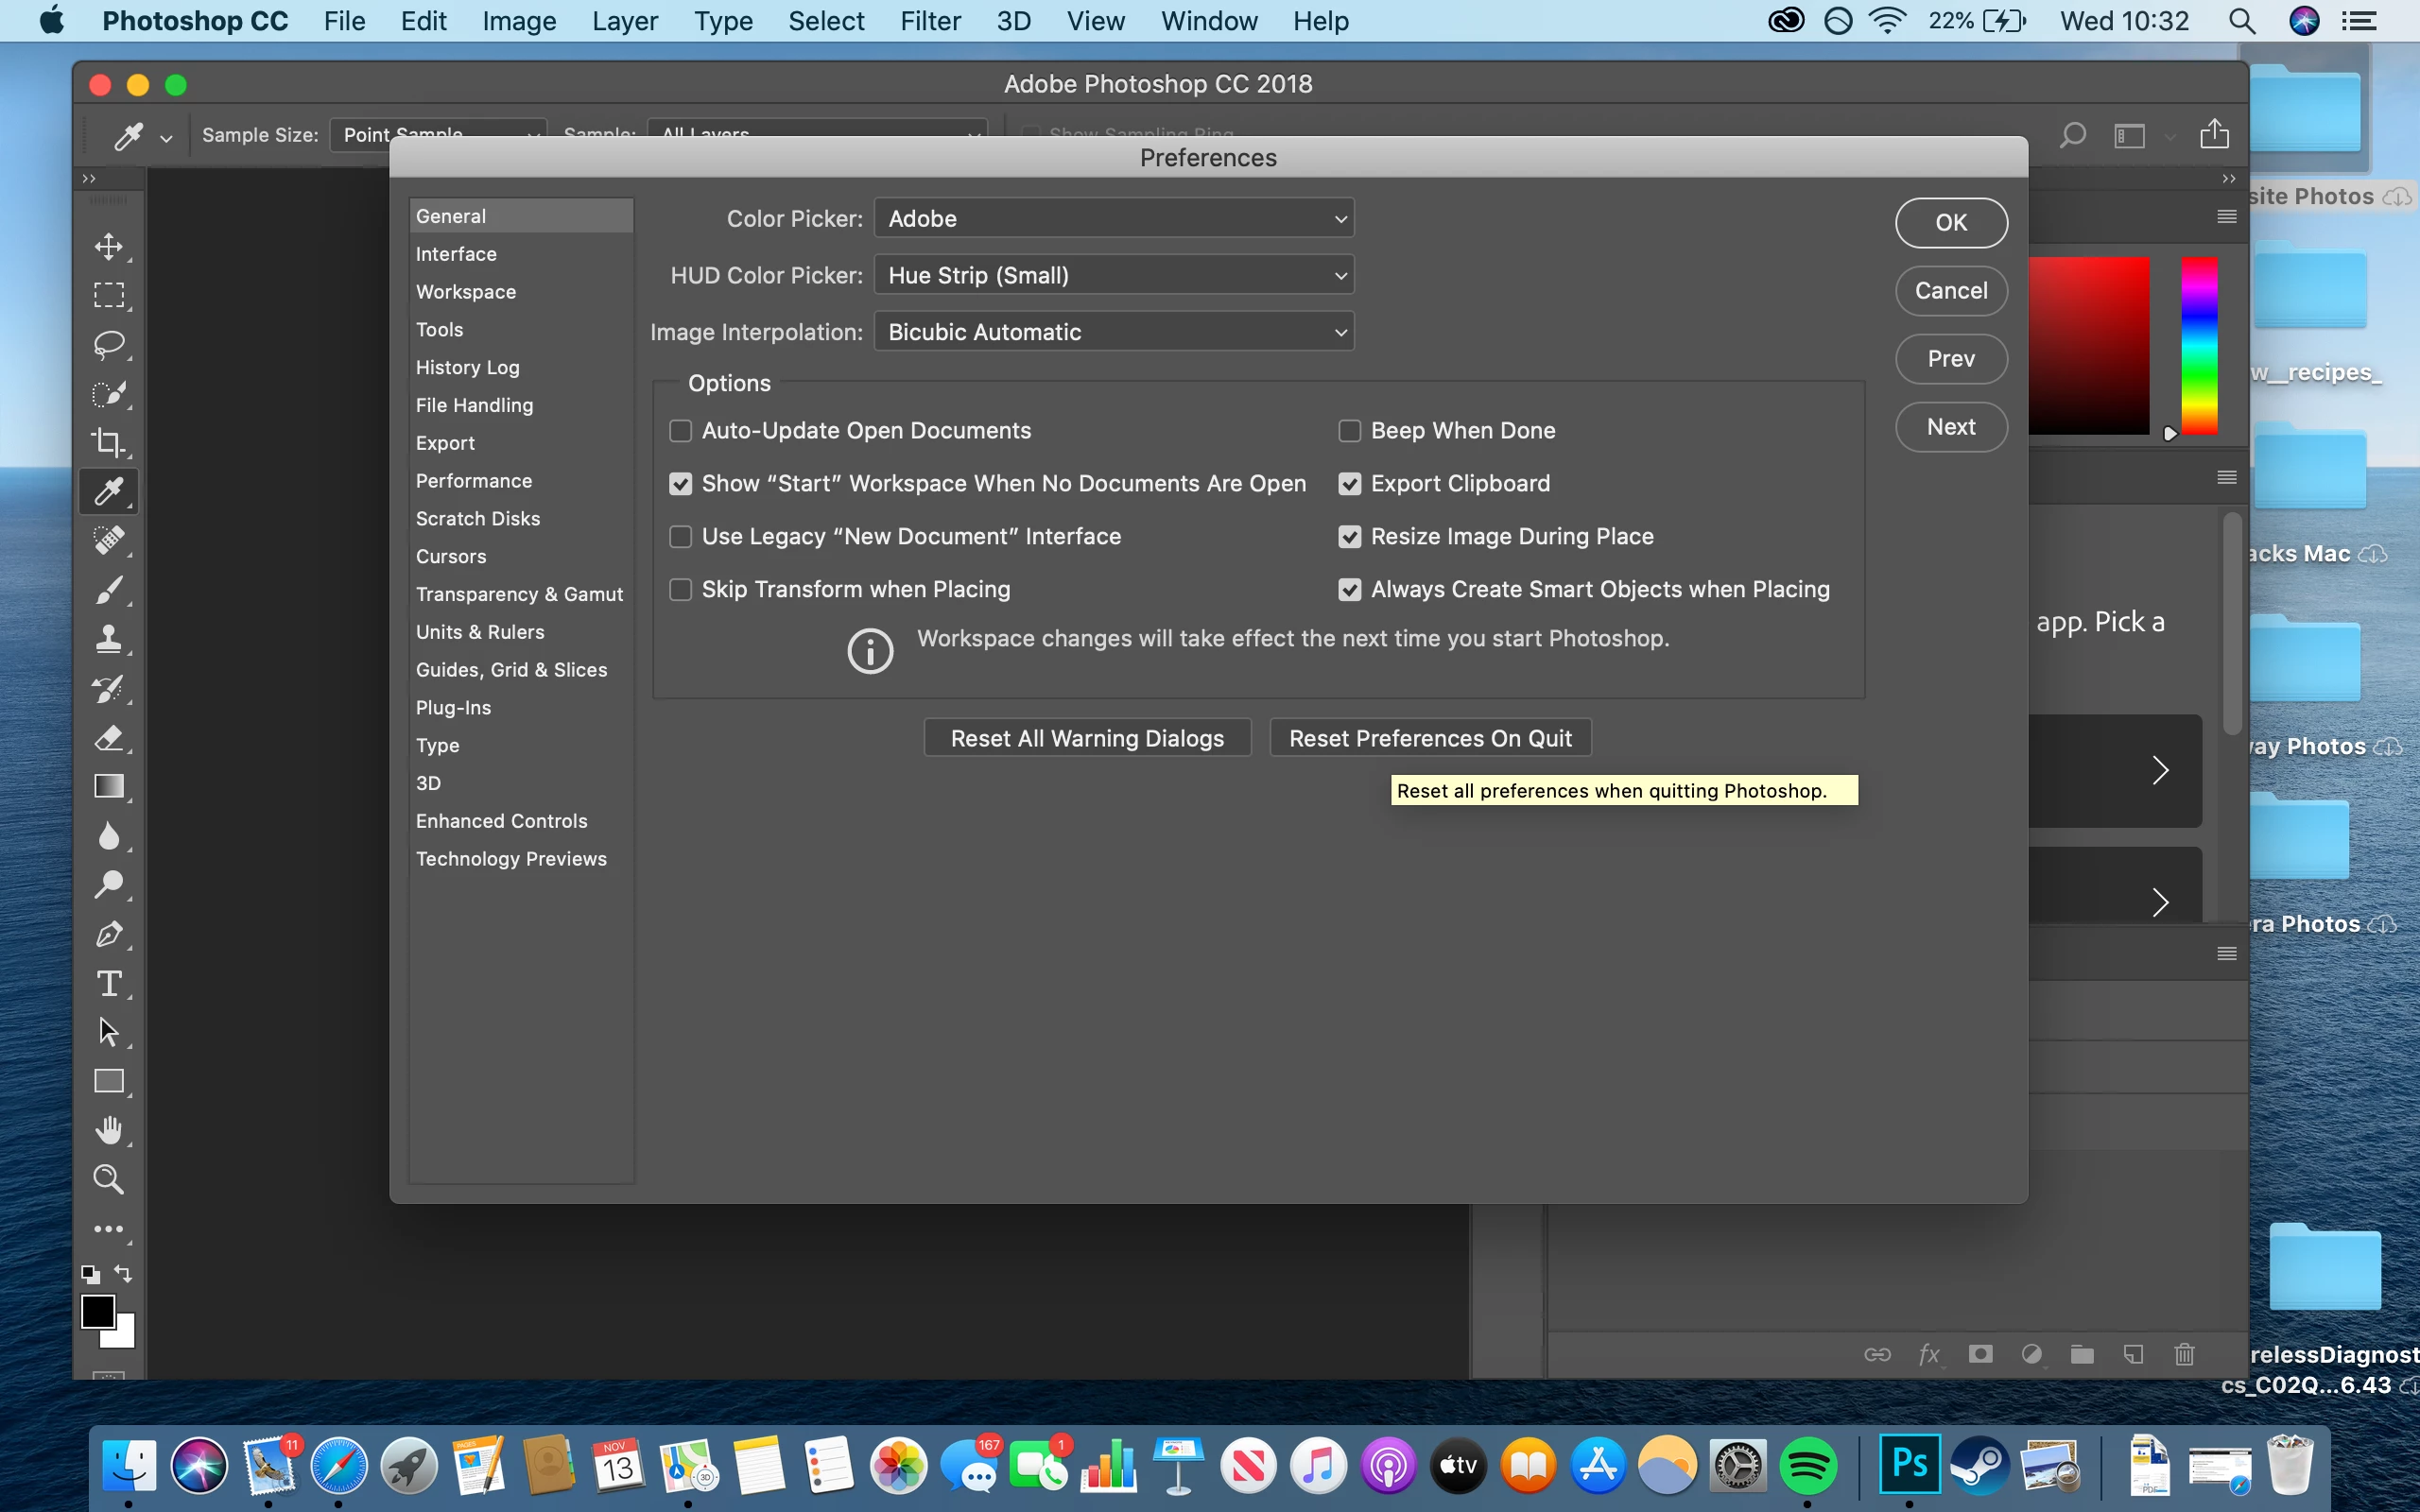Enable Auto-Update Open Documents checkbox
This screenshot has height=1512, width=2420.
click(680, 431)
